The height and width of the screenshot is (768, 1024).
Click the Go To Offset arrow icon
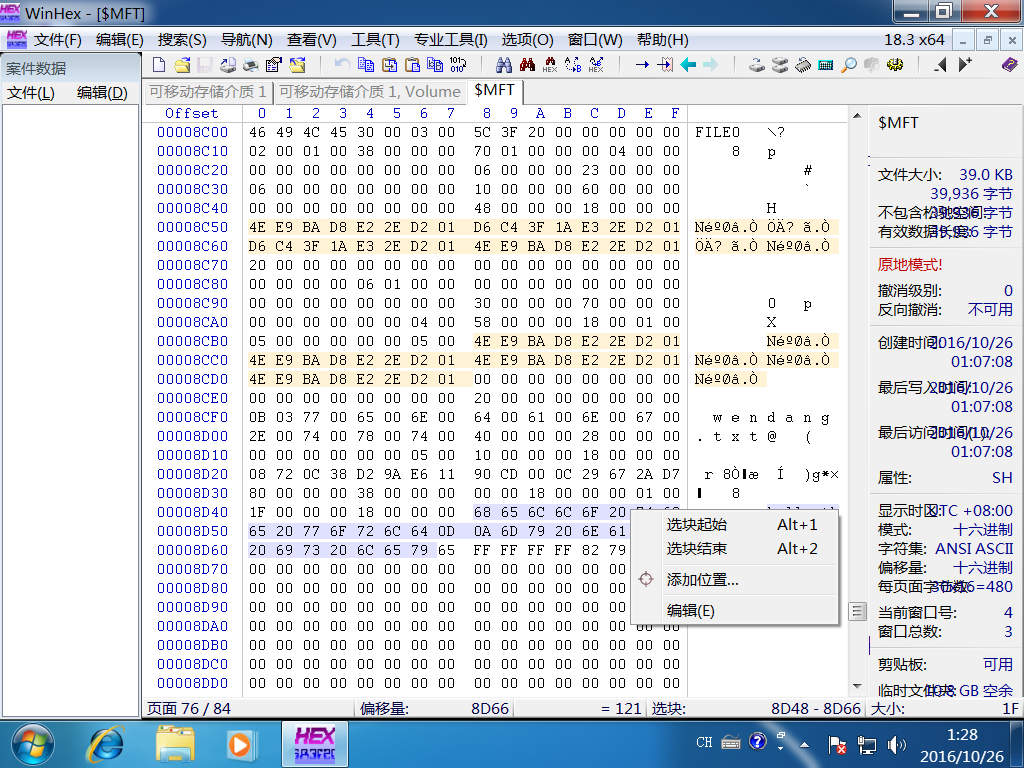coord(642,65)
